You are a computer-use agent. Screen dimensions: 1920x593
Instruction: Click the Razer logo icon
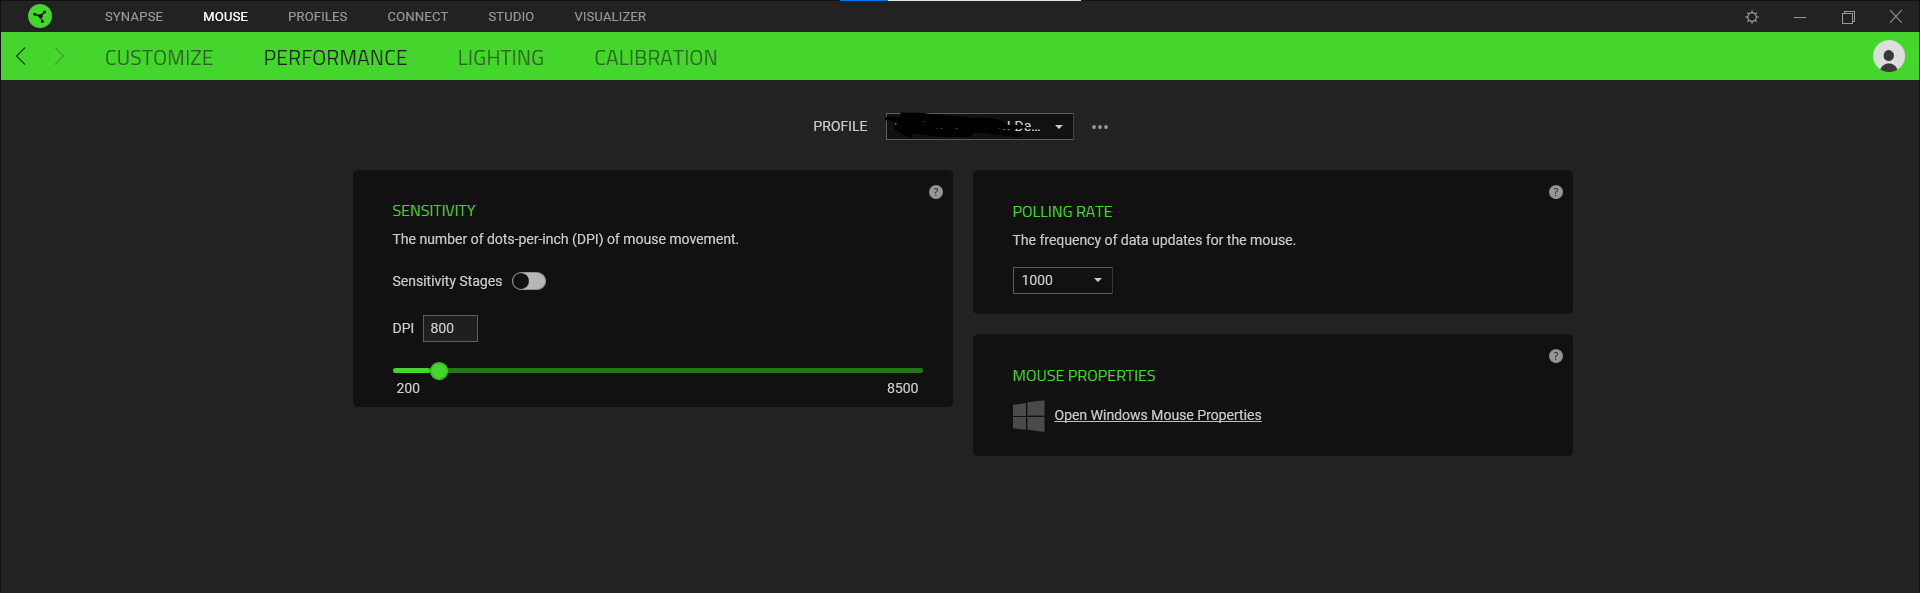coord(40,16)
